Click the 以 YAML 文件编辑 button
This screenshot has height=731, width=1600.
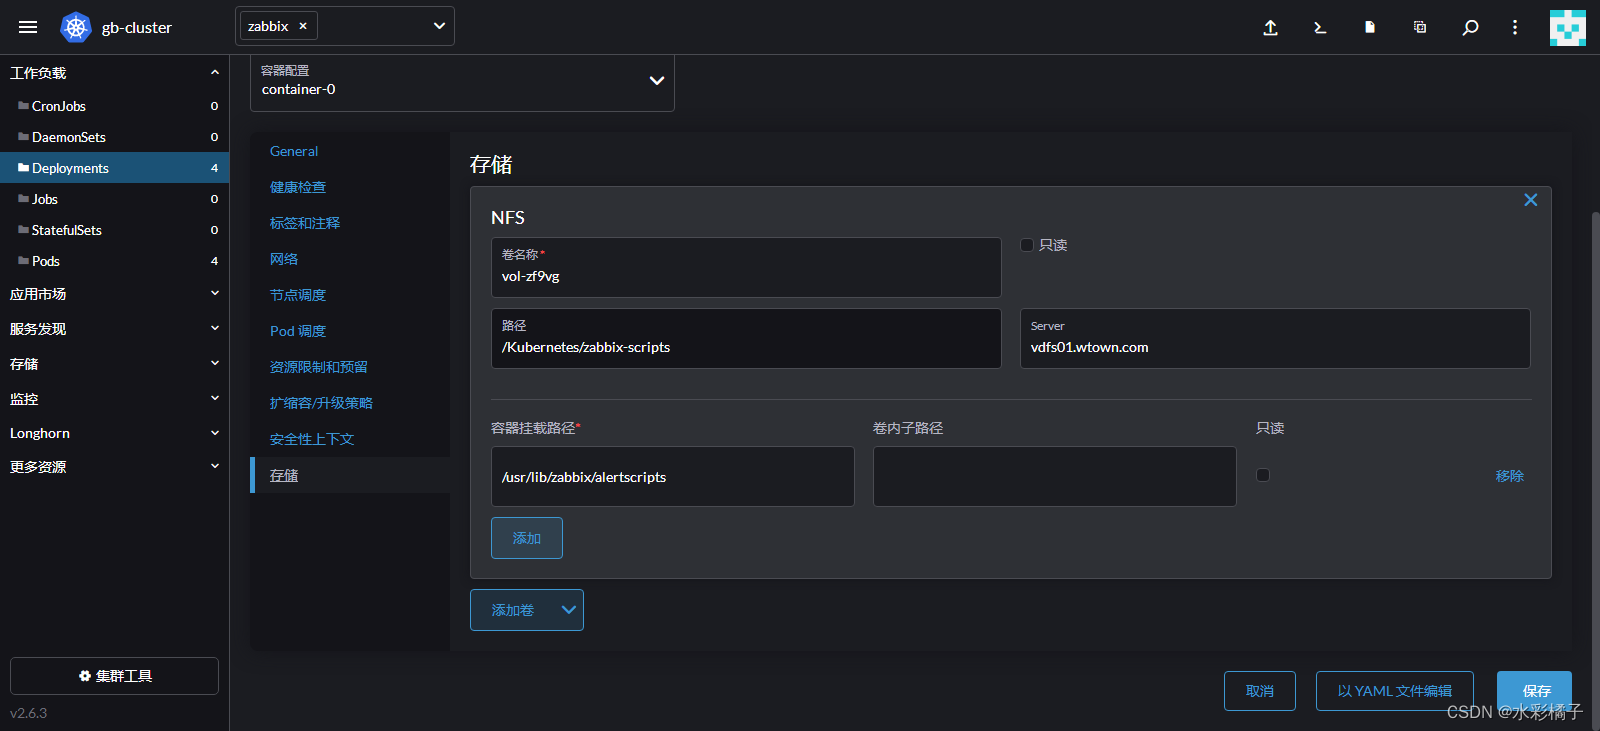pyautogui.click(x=1394, y=691)
